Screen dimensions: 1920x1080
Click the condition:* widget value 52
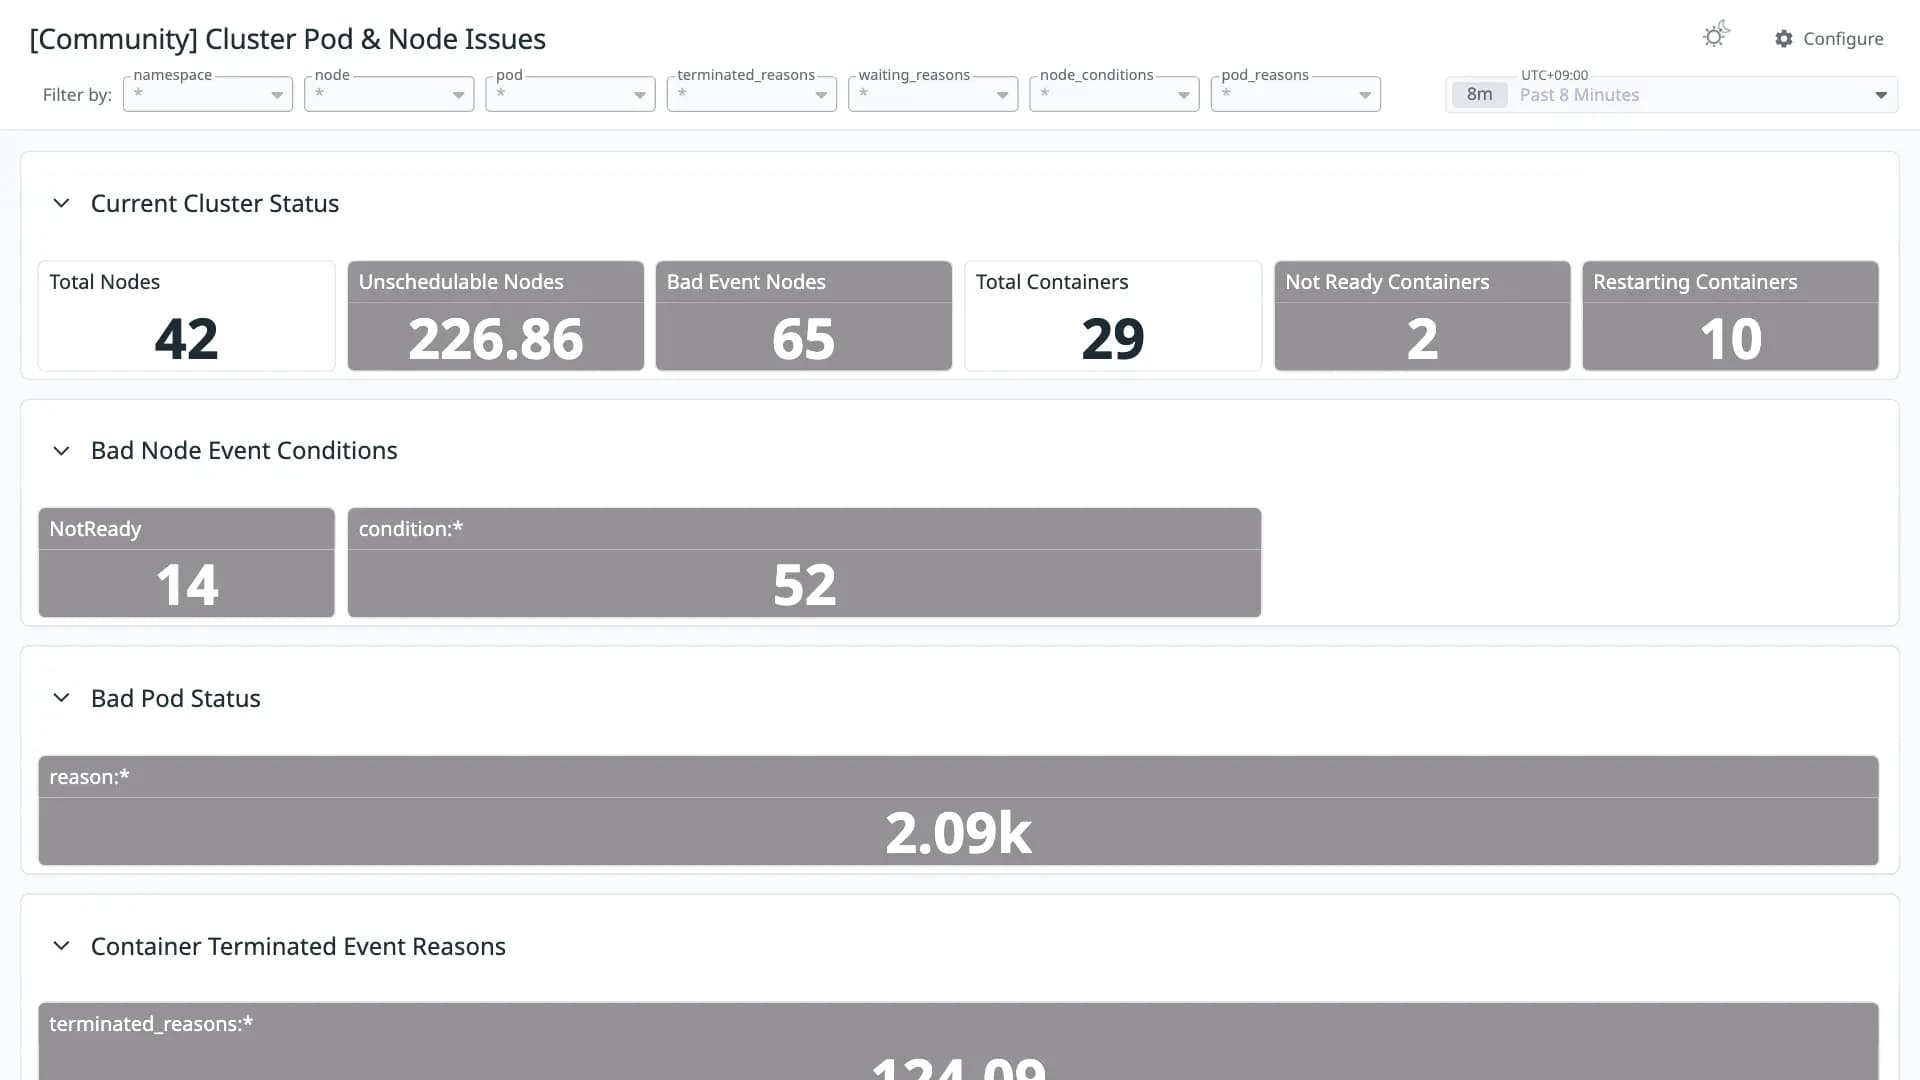[x=804, y=585]
